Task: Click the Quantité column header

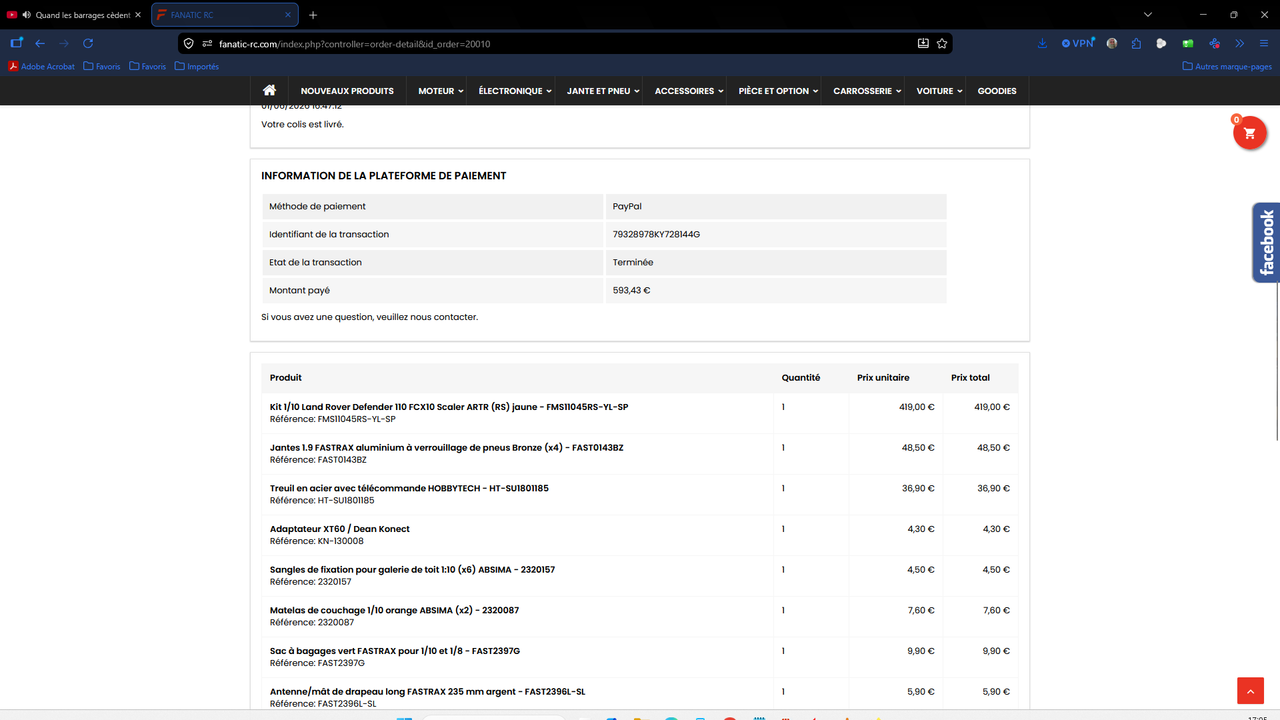Action: [x=801, y=378]
